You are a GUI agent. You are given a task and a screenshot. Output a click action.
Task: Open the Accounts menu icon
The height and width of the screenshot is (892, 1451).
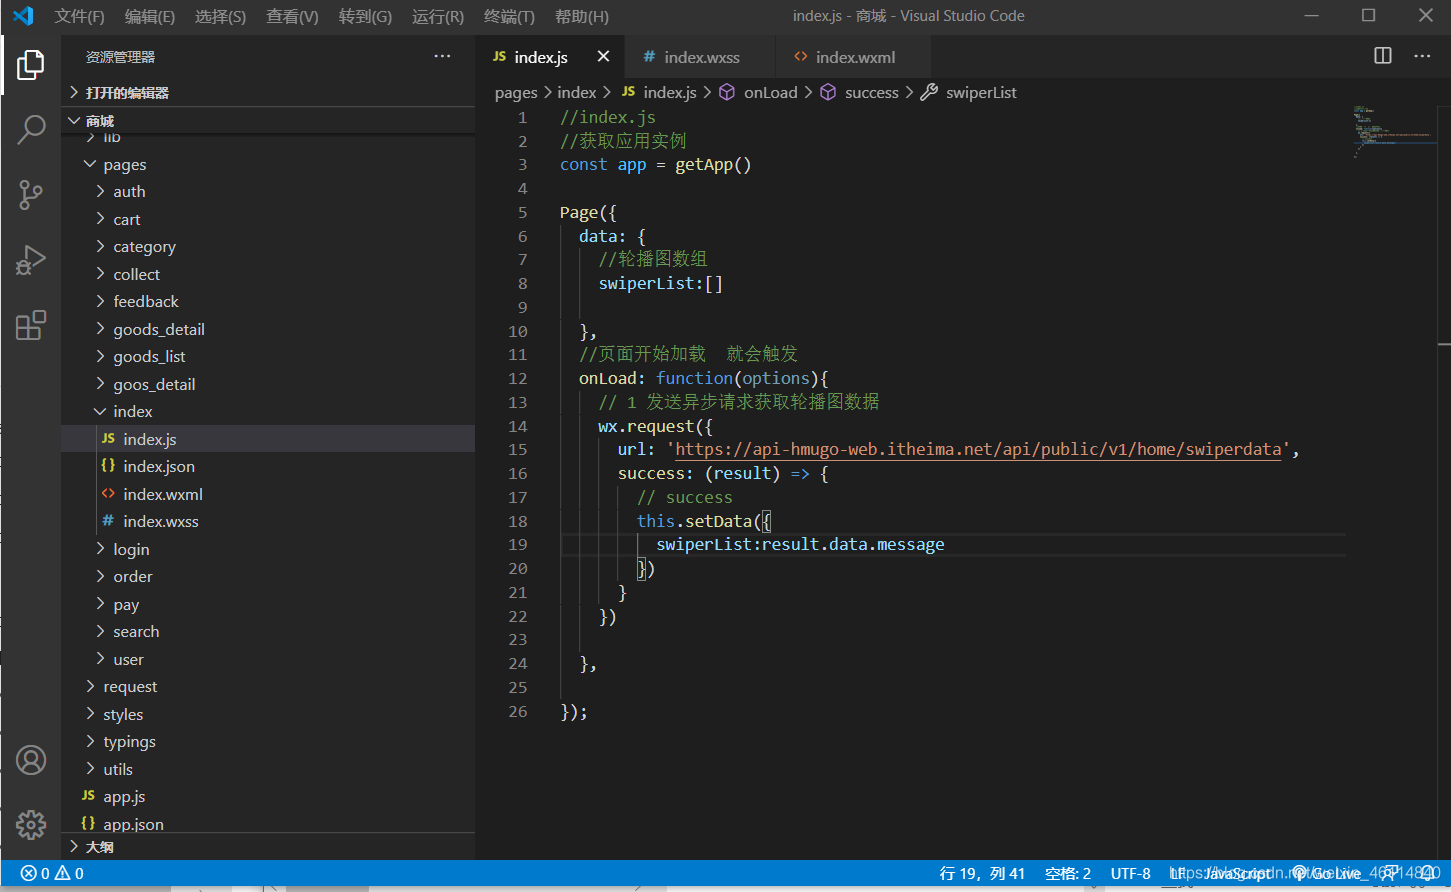[x=31, y=761]
